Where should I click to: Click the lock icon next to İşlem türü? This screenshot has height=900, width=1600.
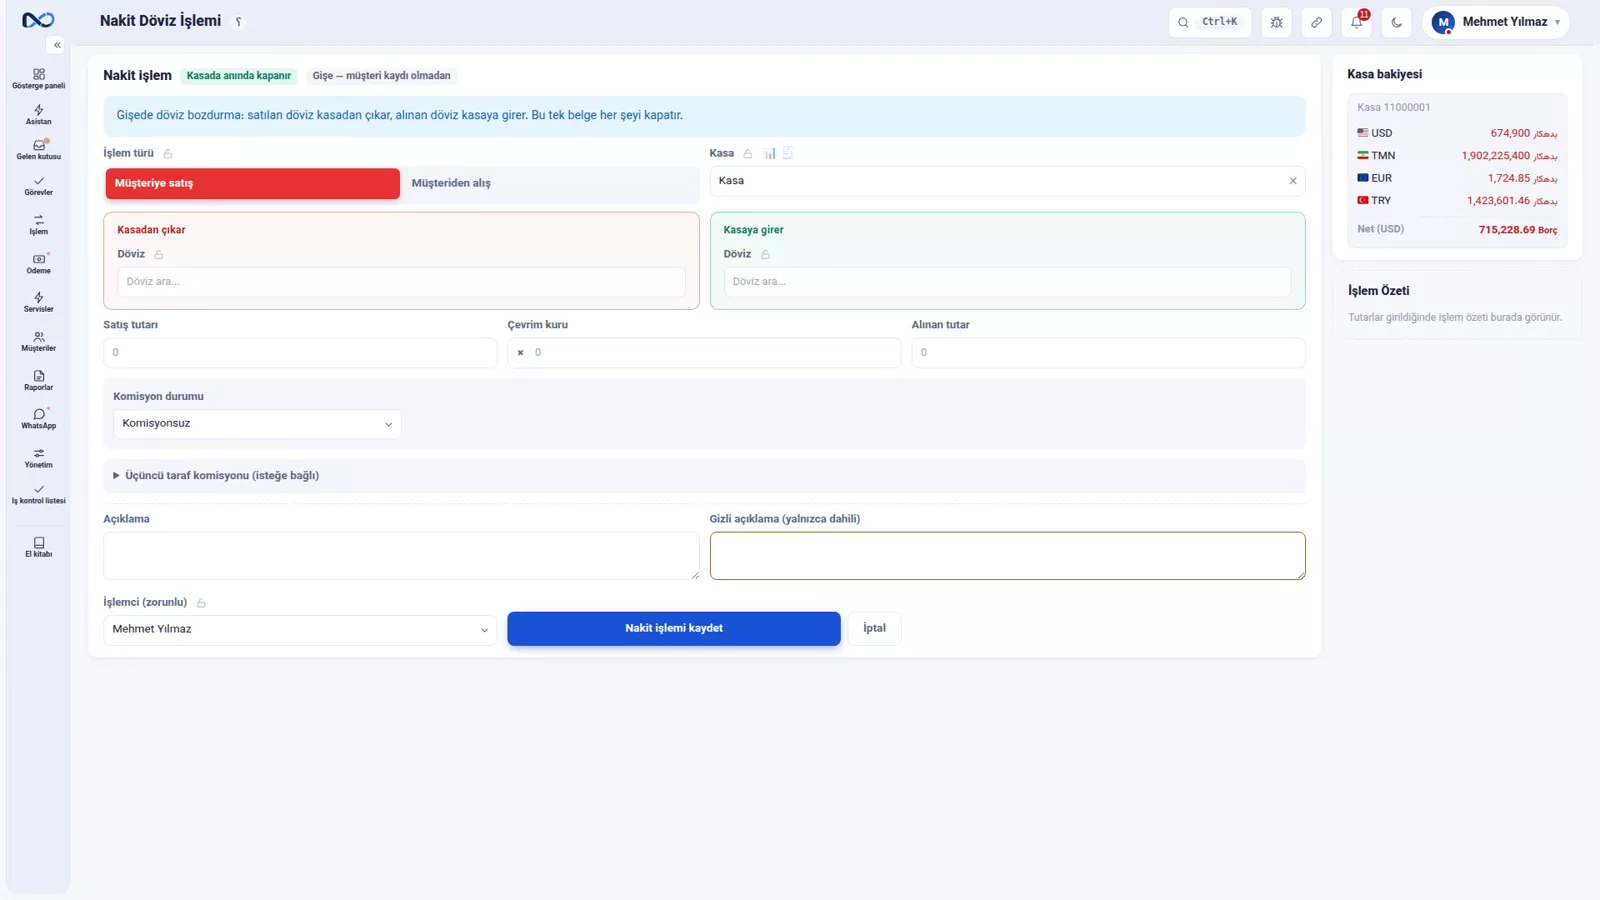(168, 154)
